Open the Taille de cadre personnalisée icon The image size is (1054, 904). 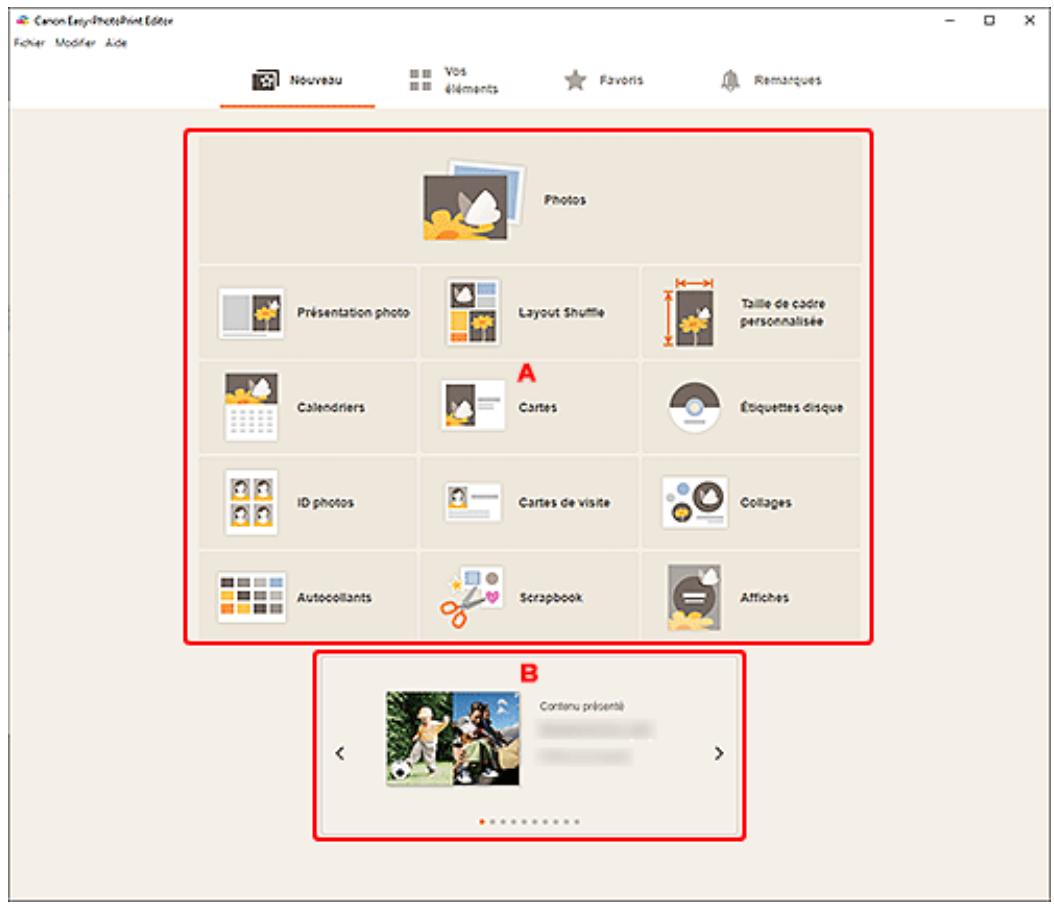coord(690,313)
